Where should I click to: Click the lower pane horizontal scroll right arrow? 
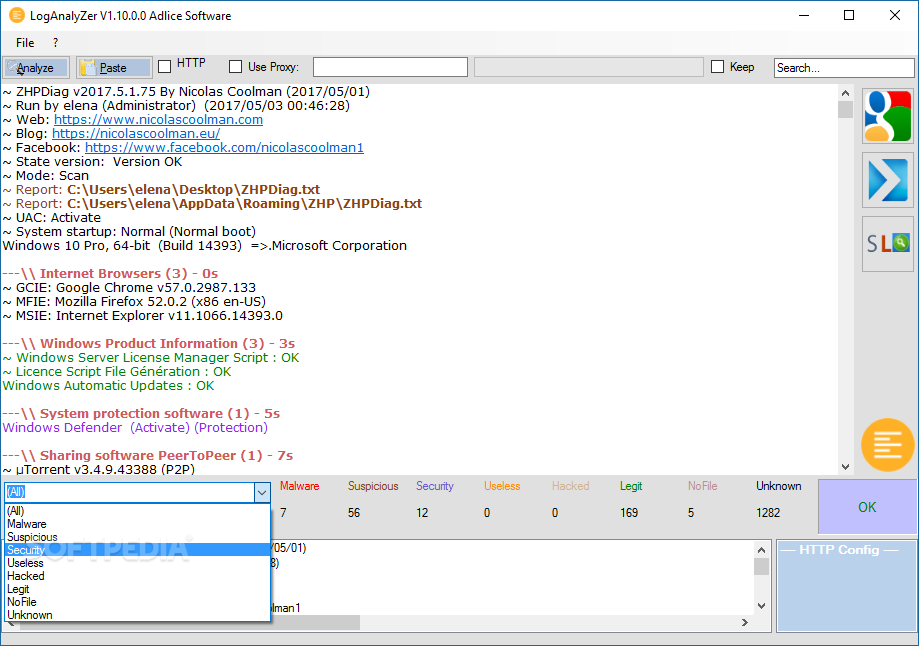pos(745,623)
